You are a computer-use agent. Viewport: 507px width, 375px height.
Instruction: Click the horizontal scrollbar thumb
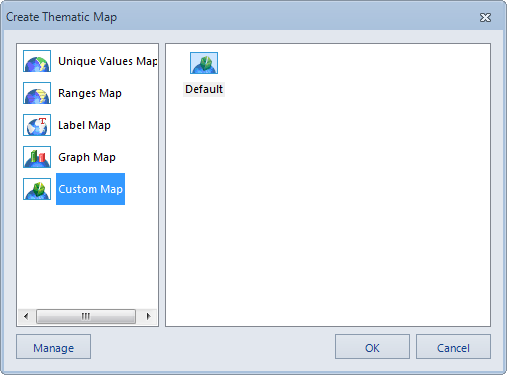coord(86,316)
